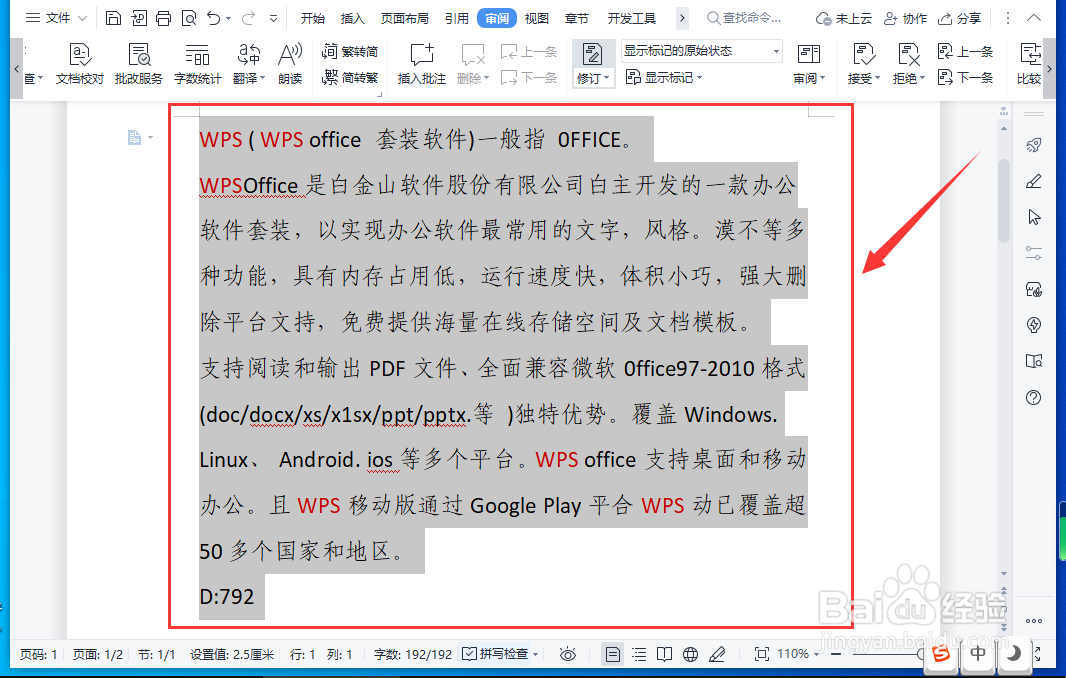Click the Save icon in quick access toolbar
This screenshot has height=678, width=1066.
[x=114, y=18]
